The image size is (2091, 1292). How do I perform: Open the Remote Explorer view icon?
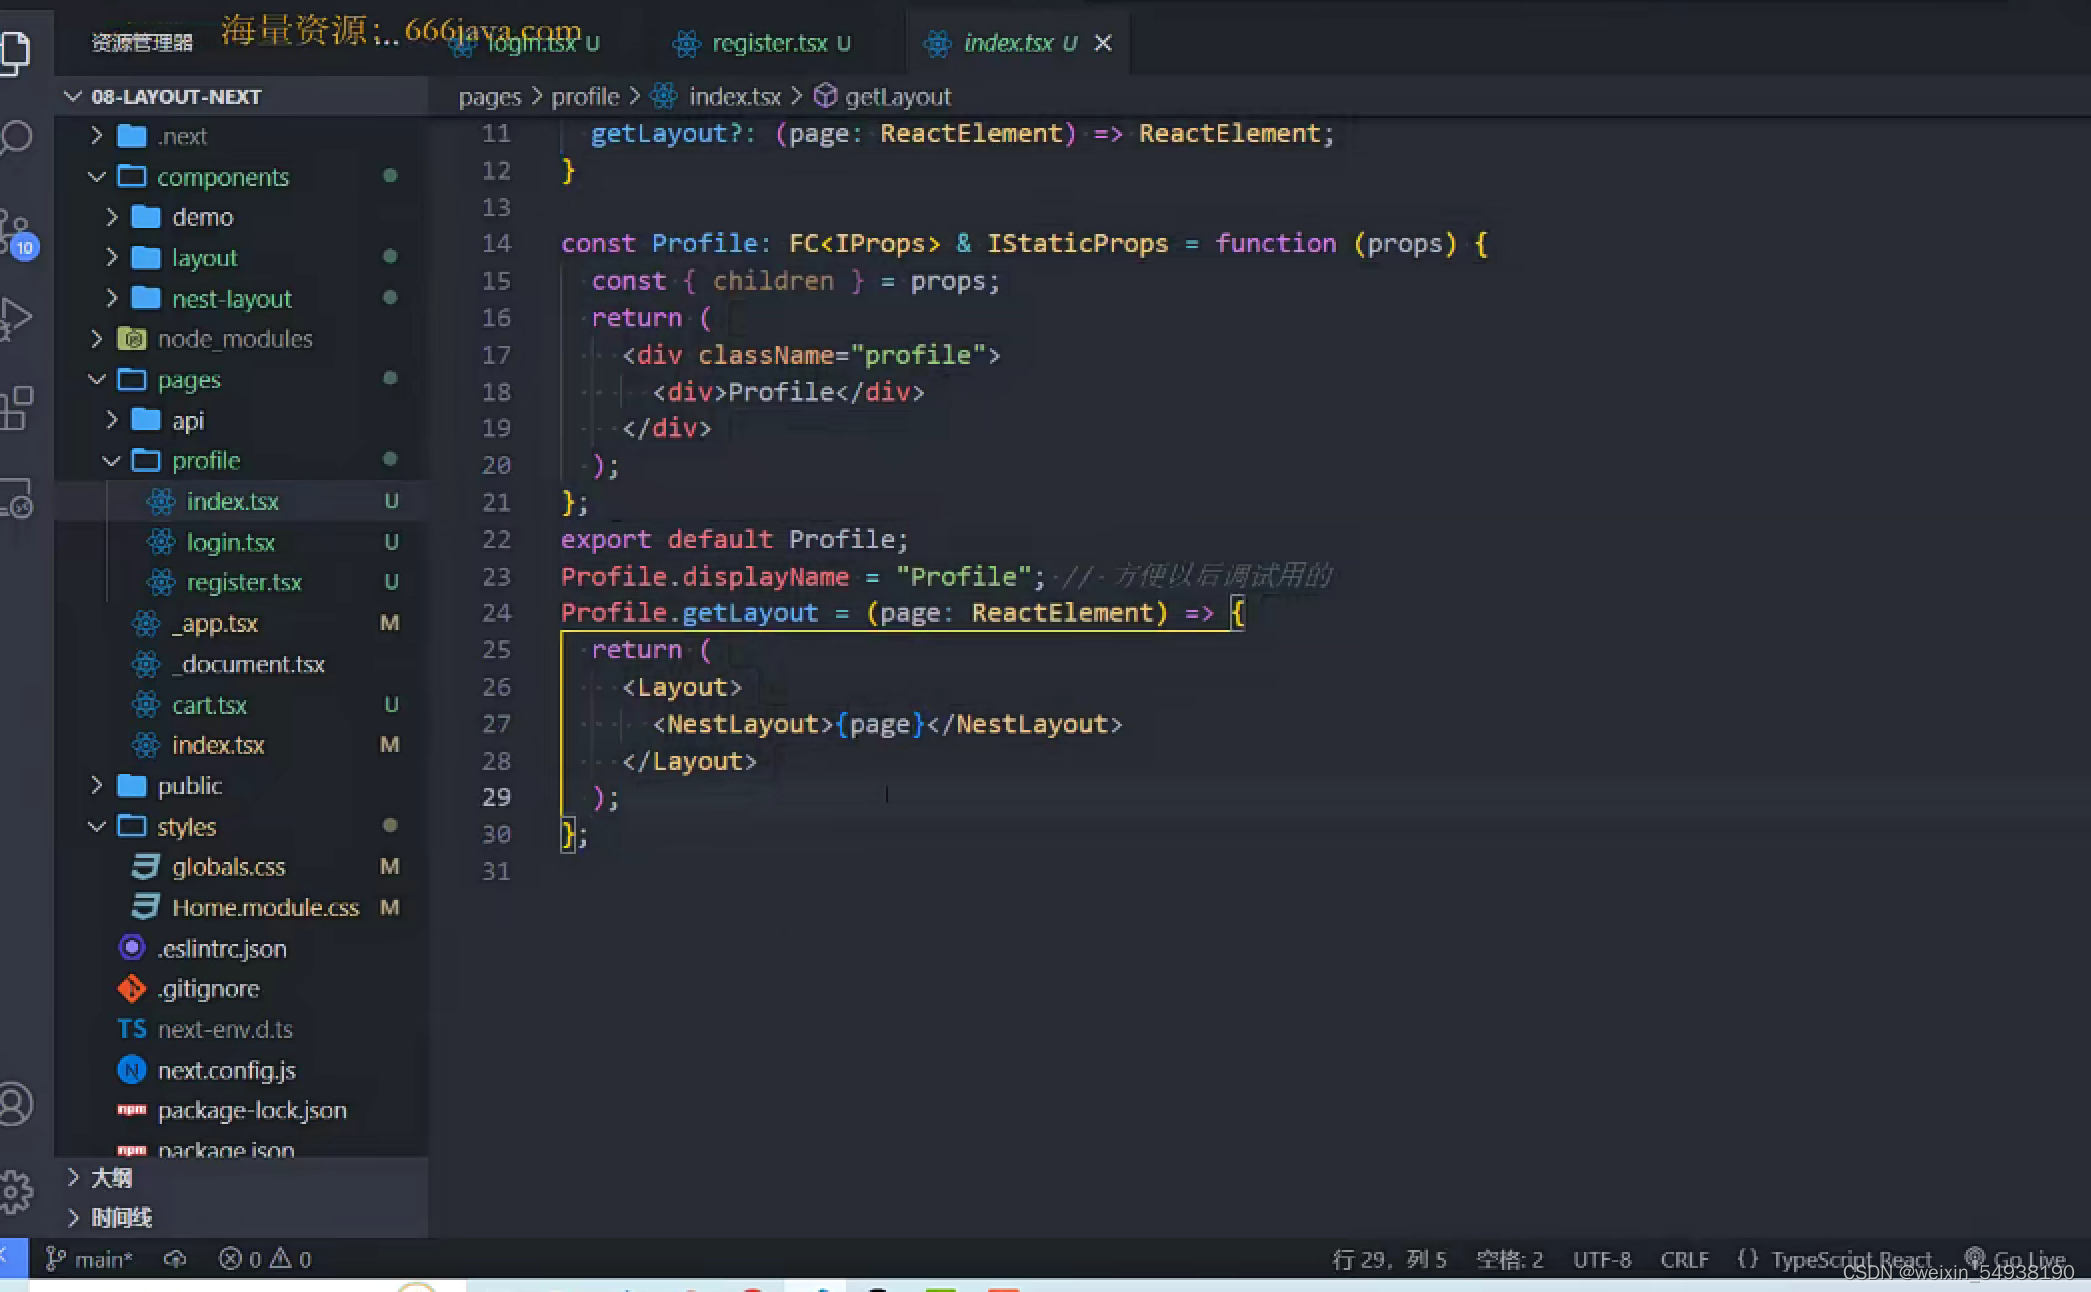tap(15, 498)
